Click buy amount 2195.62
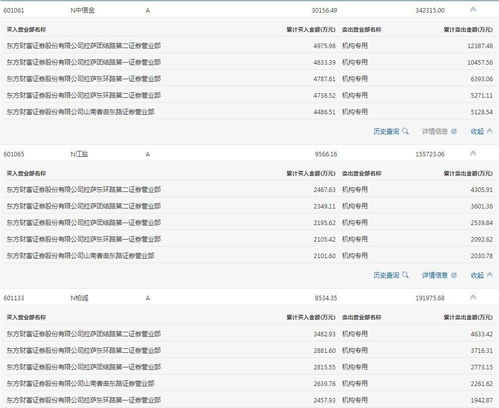This screenshot has height=408, width=499. point(324,223)
